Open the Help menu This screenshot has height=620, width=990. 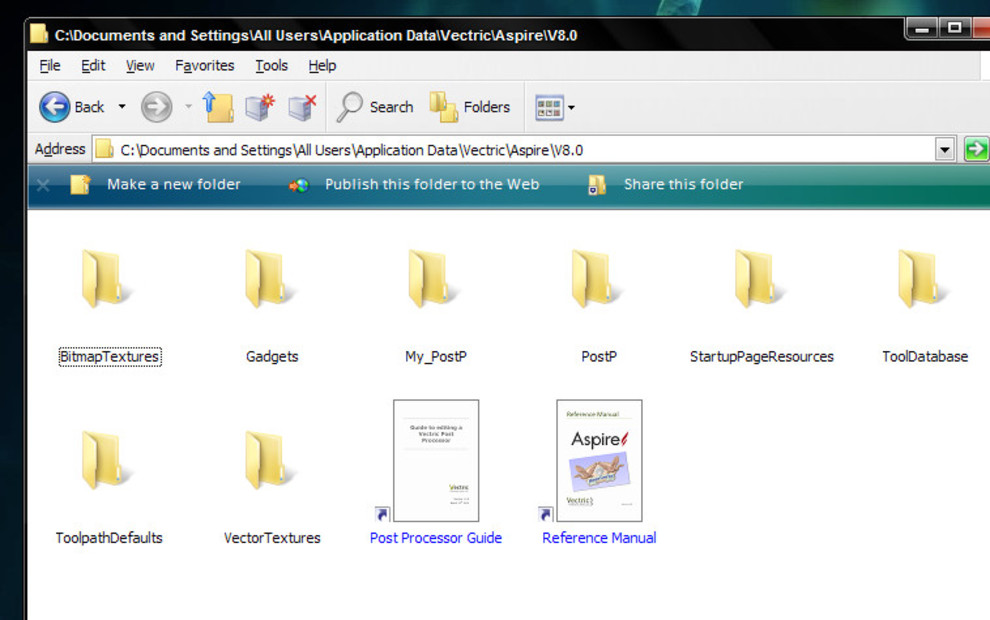(x=322, y=66)
